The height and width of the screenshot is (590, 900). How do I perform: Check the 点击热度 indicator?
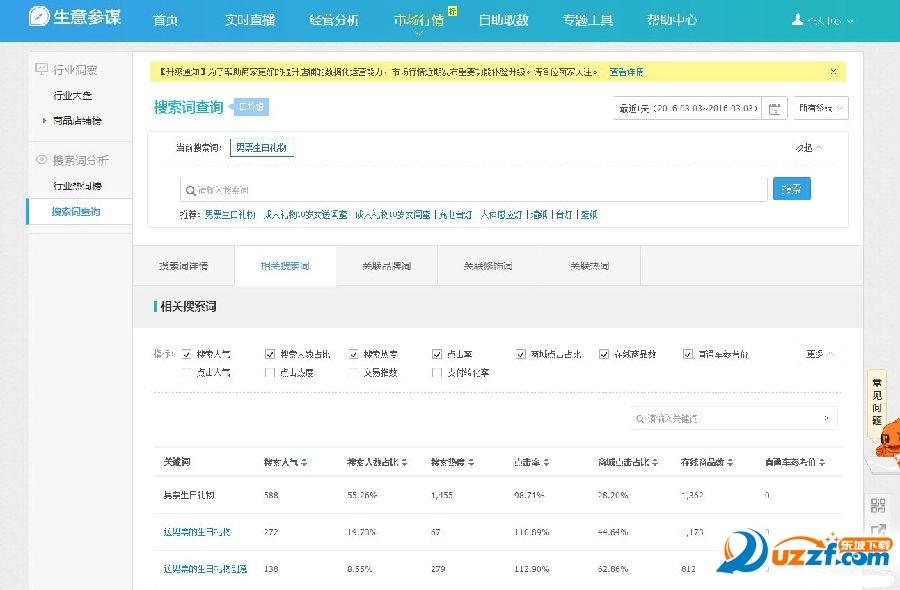270,372
